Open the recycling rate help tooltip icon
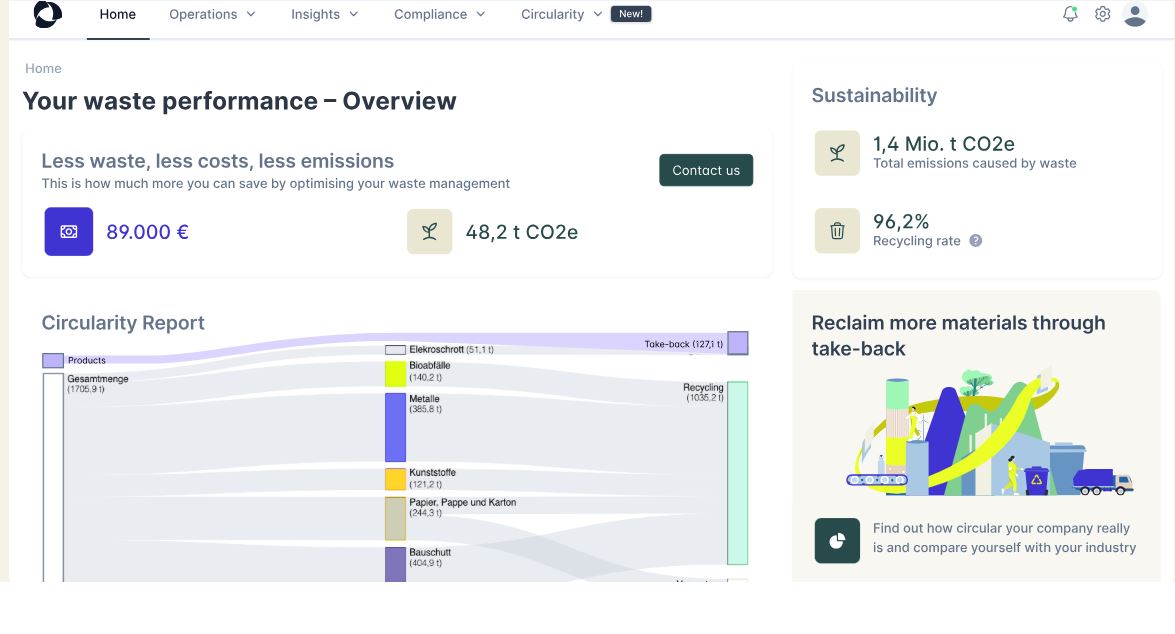The width and height of the screenshot is (1175, 634). point(975,241)
